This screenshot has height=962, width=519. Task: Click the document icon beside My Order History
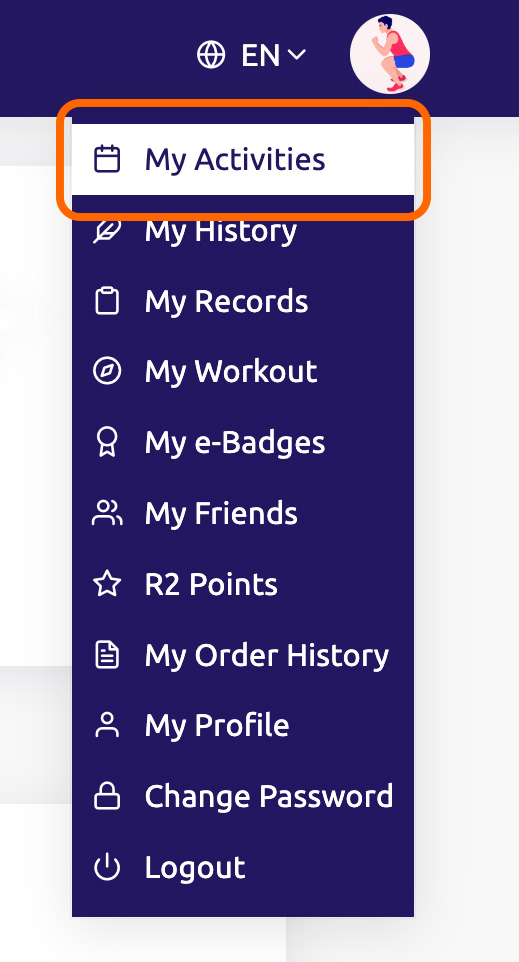(107, 655)
